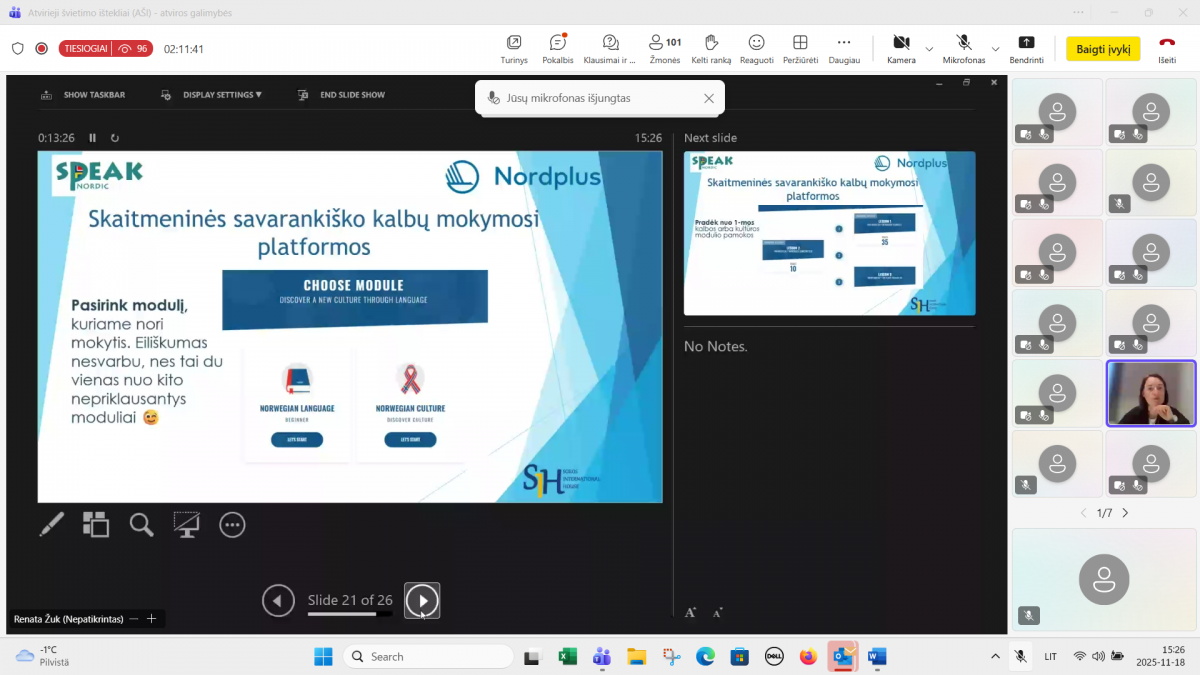The height and width of the screenshot is (675, 1200).
Task: Toggle the Kamera camera on
Action: point(900,48)
